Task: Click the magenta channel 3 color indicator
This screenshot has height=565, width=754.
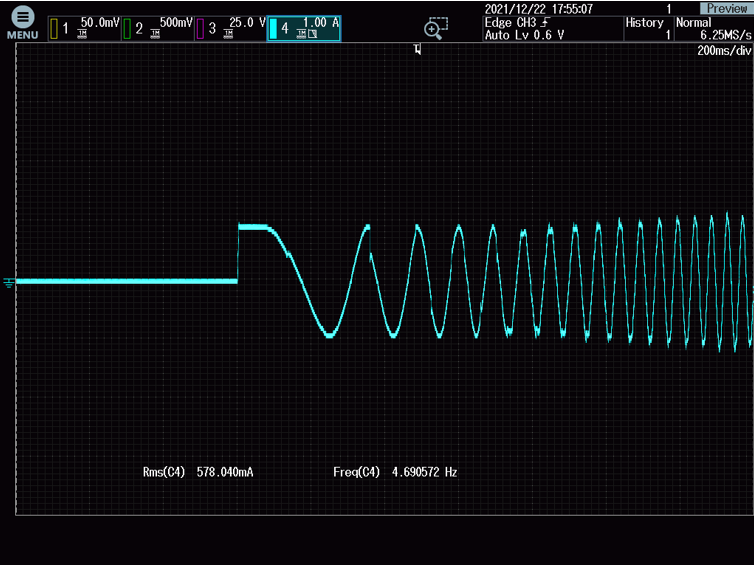Action: coord(200,29)
